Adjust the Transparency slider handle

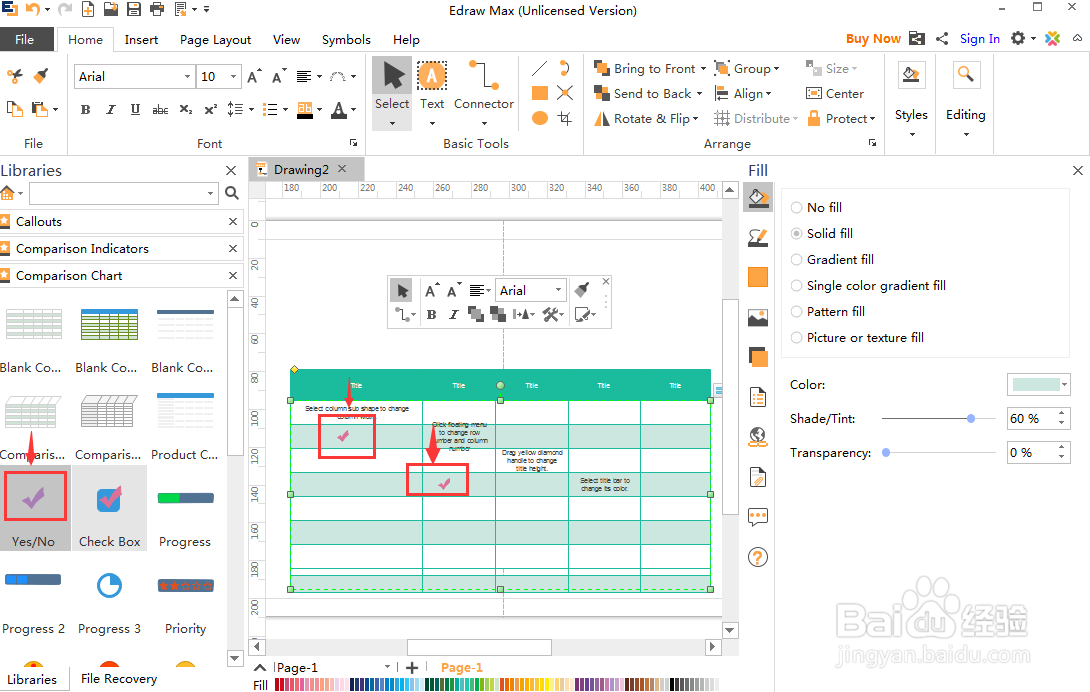(x=886, y=453)
